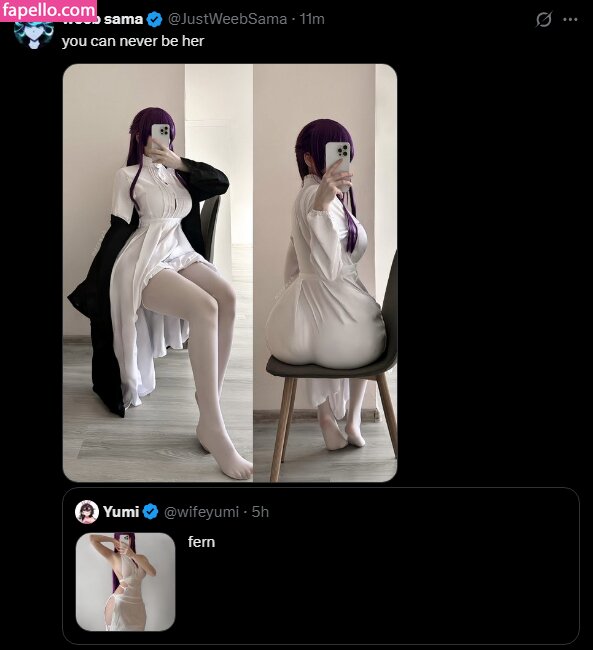Open the three-dot more options menu

pos(571,19)
